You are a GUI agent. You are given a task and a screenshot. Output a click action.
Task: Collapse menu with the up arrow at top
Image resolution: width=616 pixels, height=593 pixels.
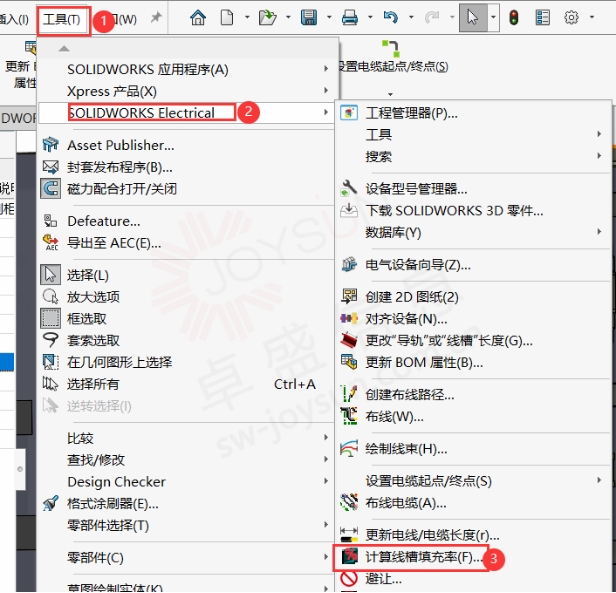(64, 48)
